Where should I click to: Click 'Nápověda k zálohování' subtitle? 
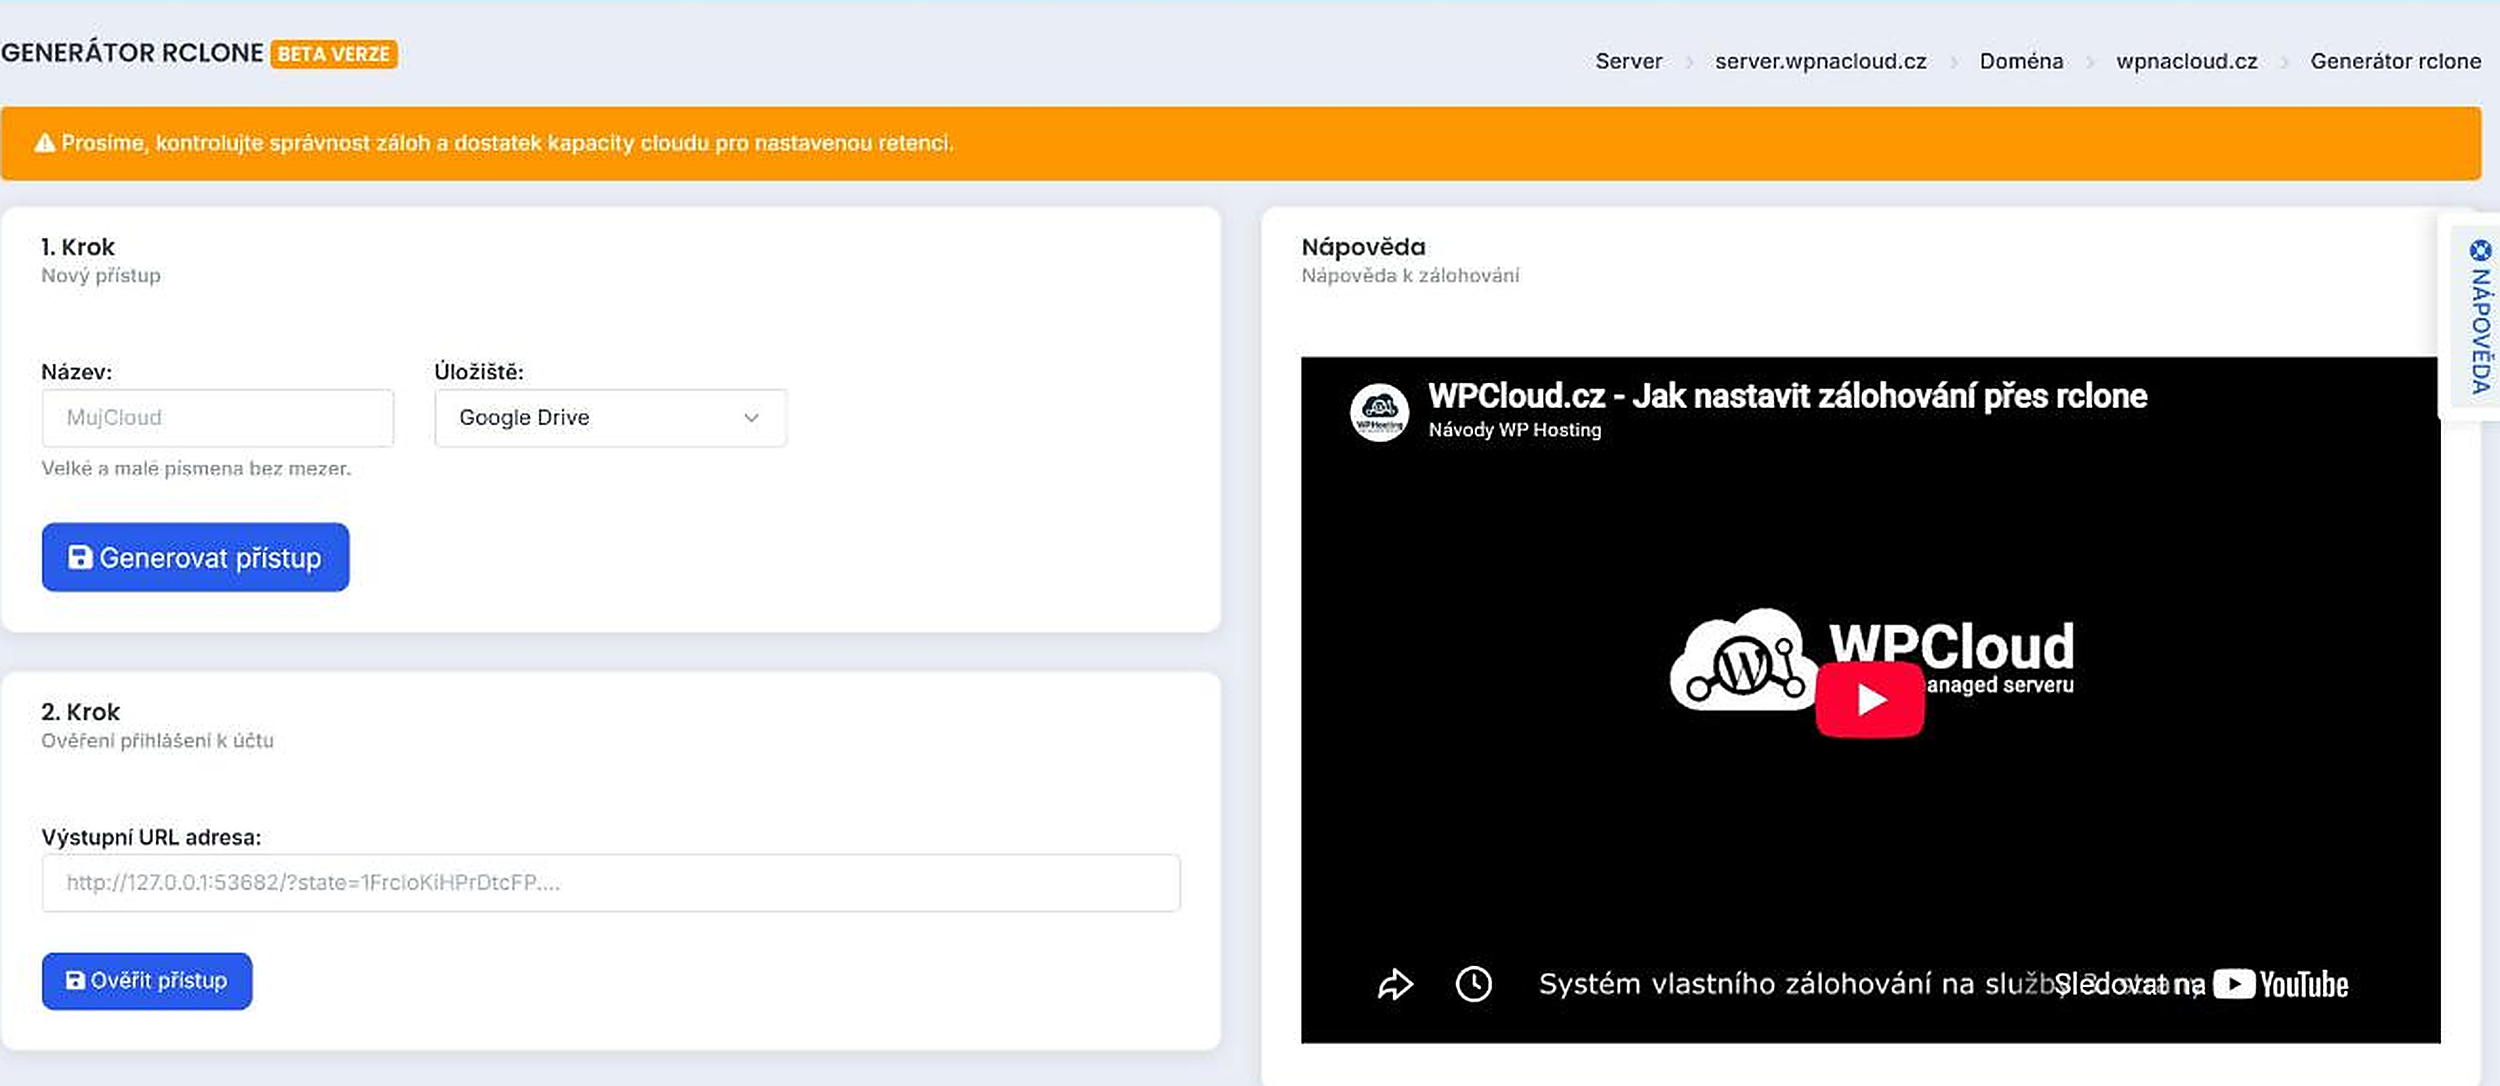coord(1410,275)
